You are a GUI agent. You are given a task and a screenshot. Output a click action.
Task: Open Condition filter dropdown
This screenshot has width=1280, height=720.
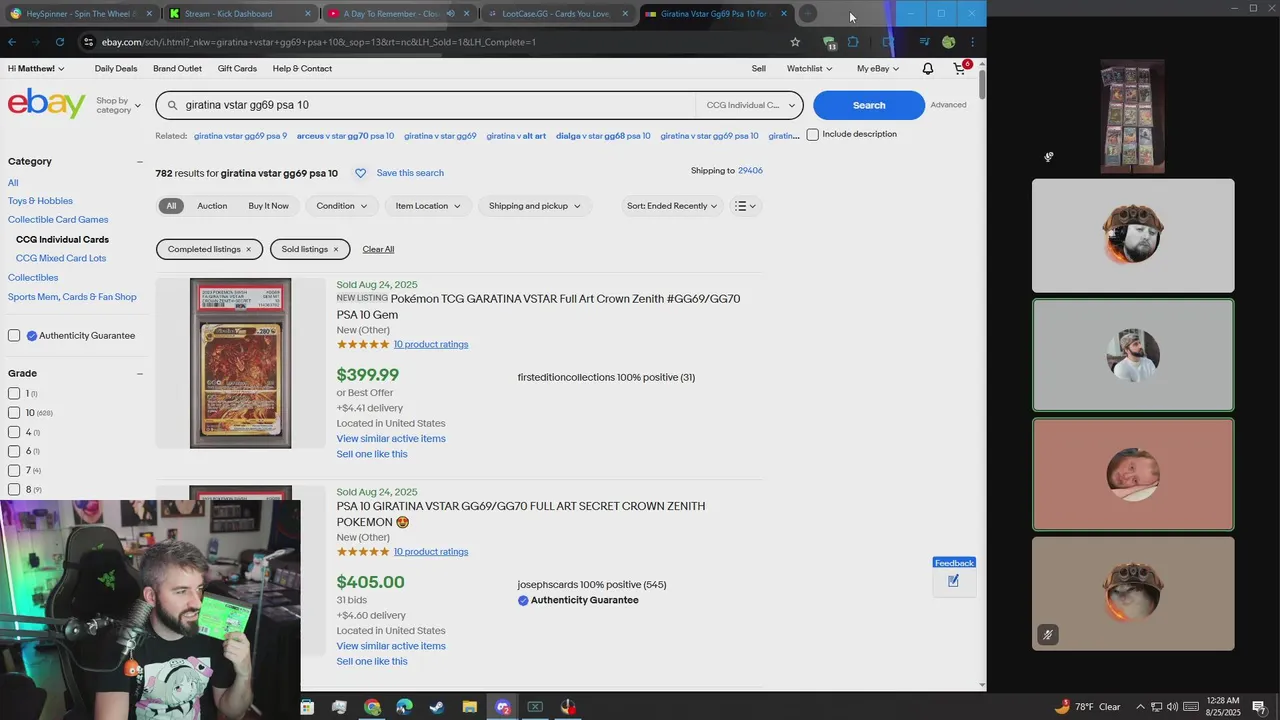click(342, 206)
